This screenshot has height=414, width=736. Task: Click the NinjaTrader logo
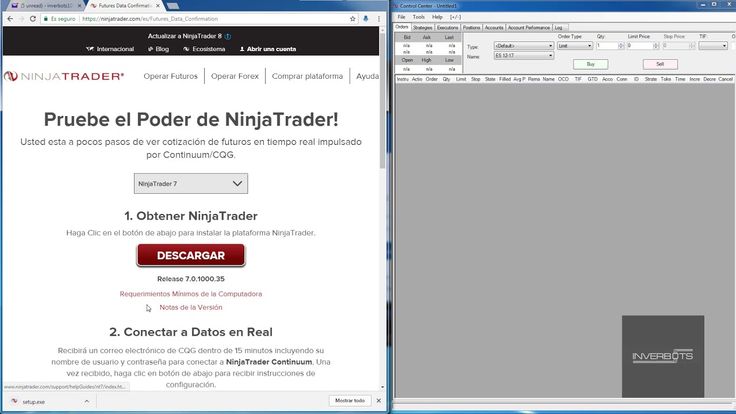(64, 76)
